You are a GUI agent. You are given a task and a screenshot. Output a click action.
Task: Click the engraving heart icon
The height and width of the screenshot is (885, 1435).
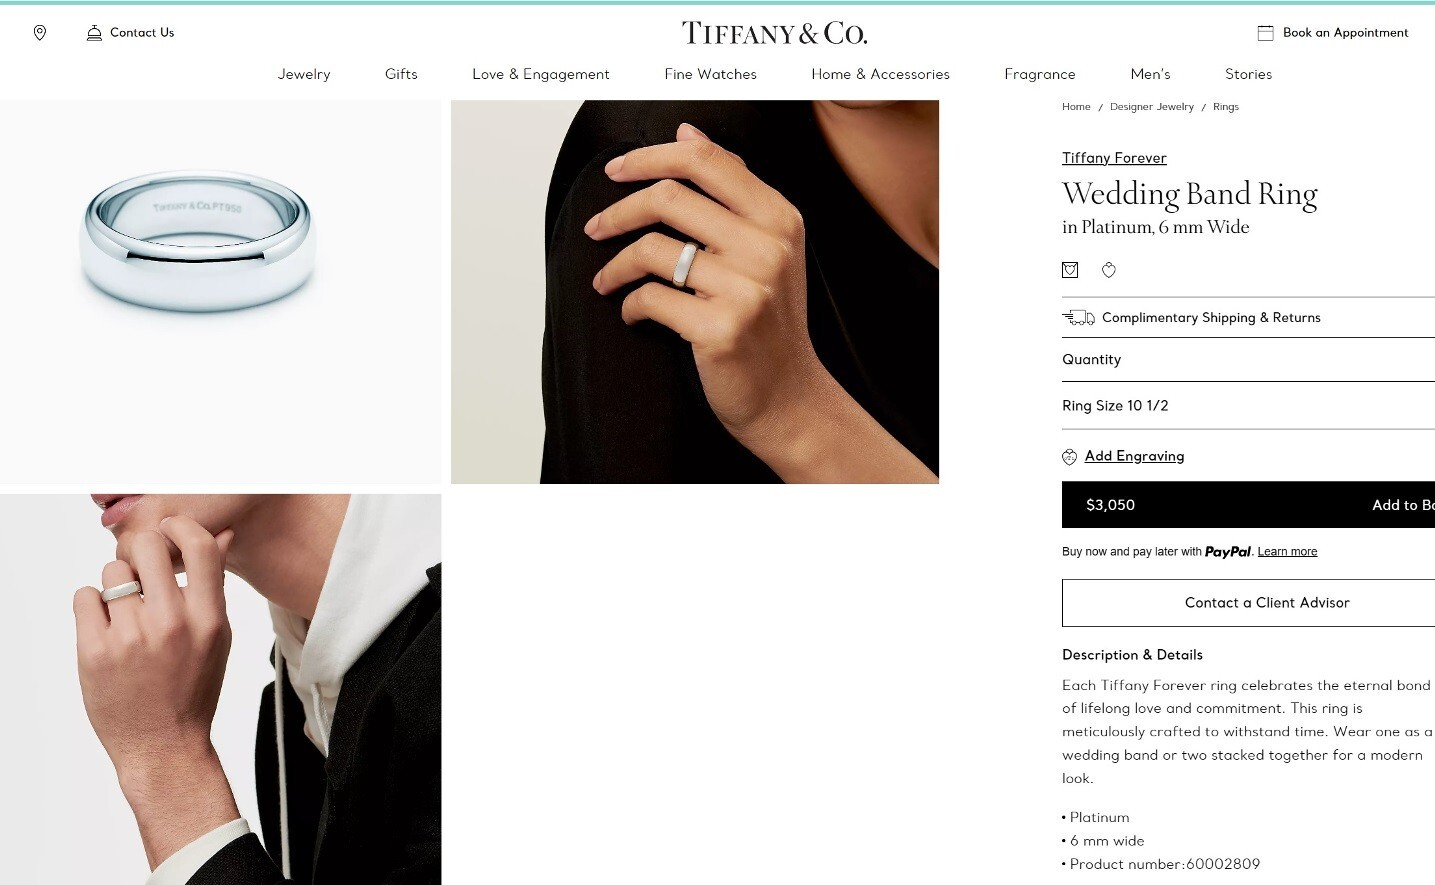click(x=1069, y=457)
